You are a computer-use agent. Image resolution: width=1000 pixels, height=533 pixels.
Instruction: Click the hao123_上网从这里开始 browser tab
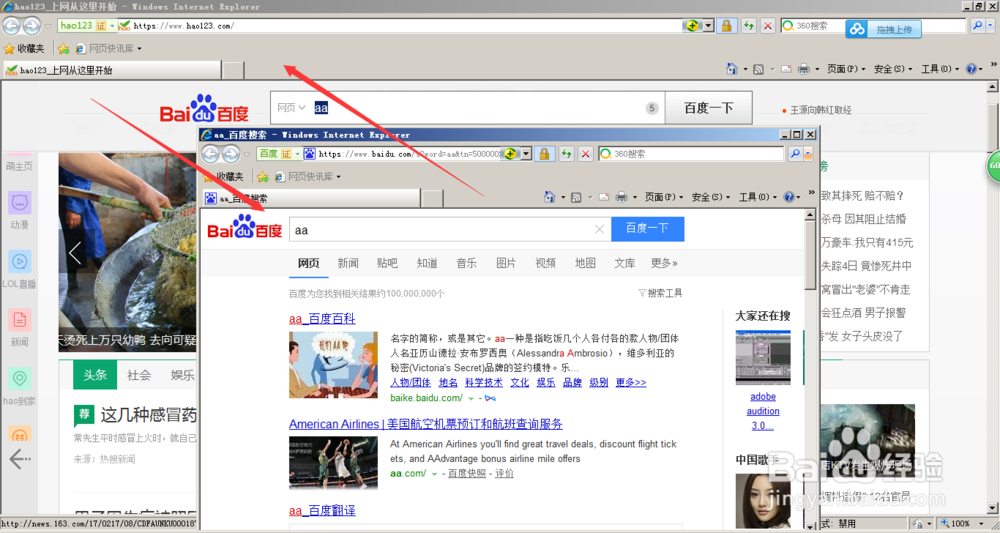112,70
